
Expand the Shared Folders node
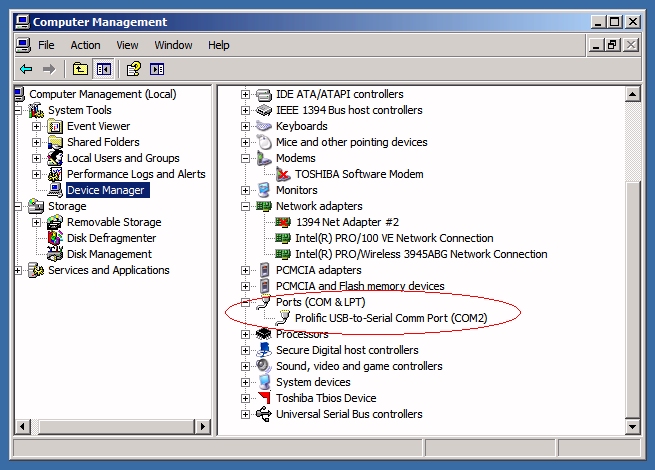36,142
